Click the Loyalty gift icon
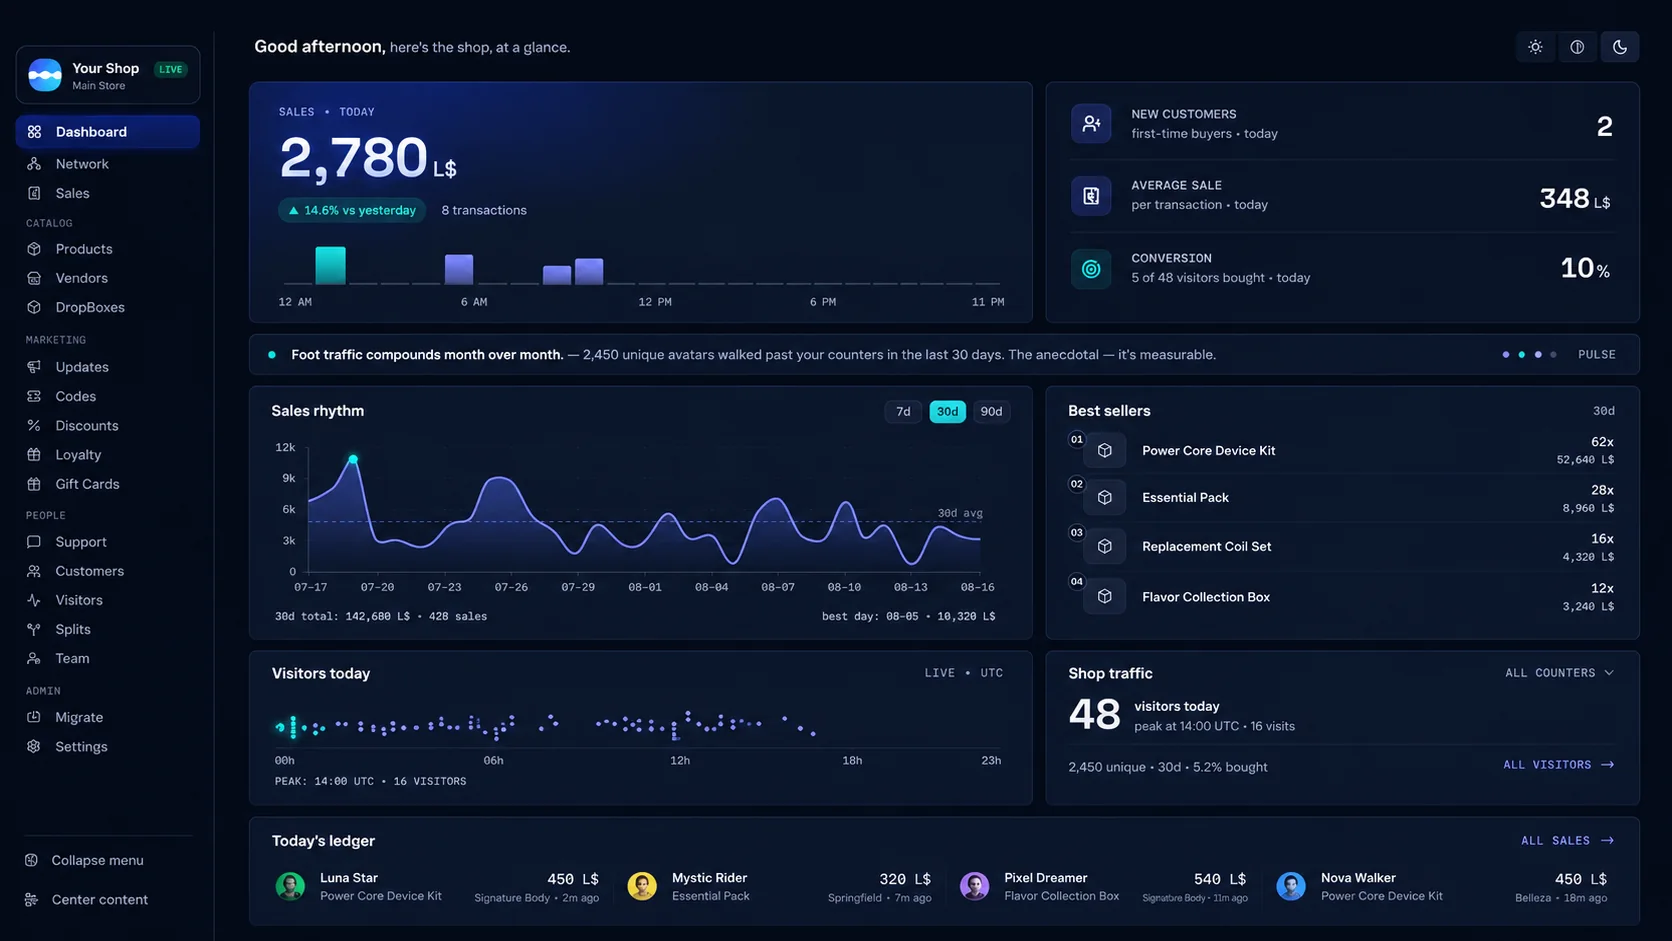 34,454
